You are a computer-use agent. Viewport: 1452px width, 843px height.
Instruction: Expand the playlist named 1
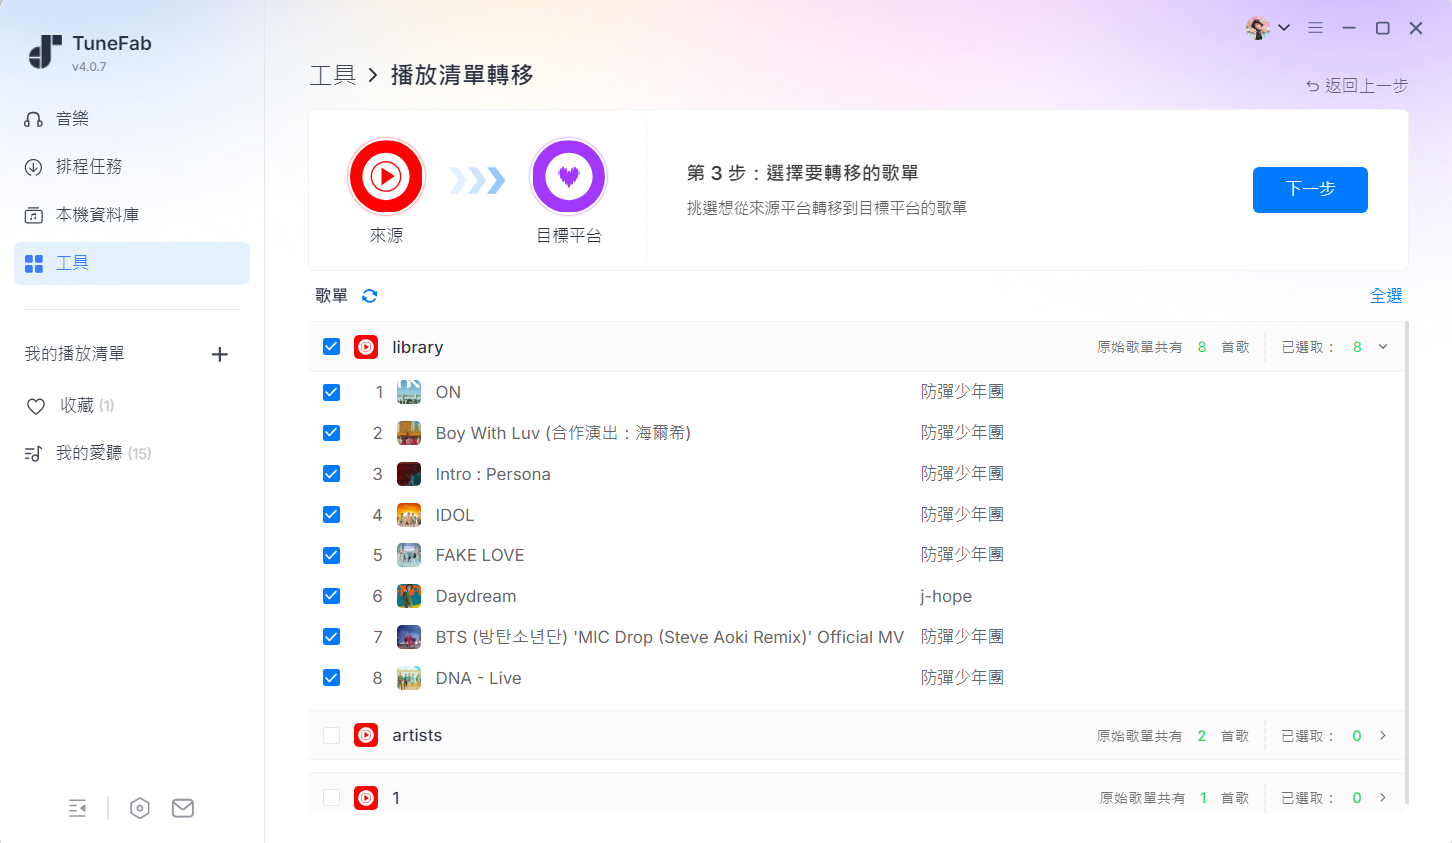(x=1383, y=797)
